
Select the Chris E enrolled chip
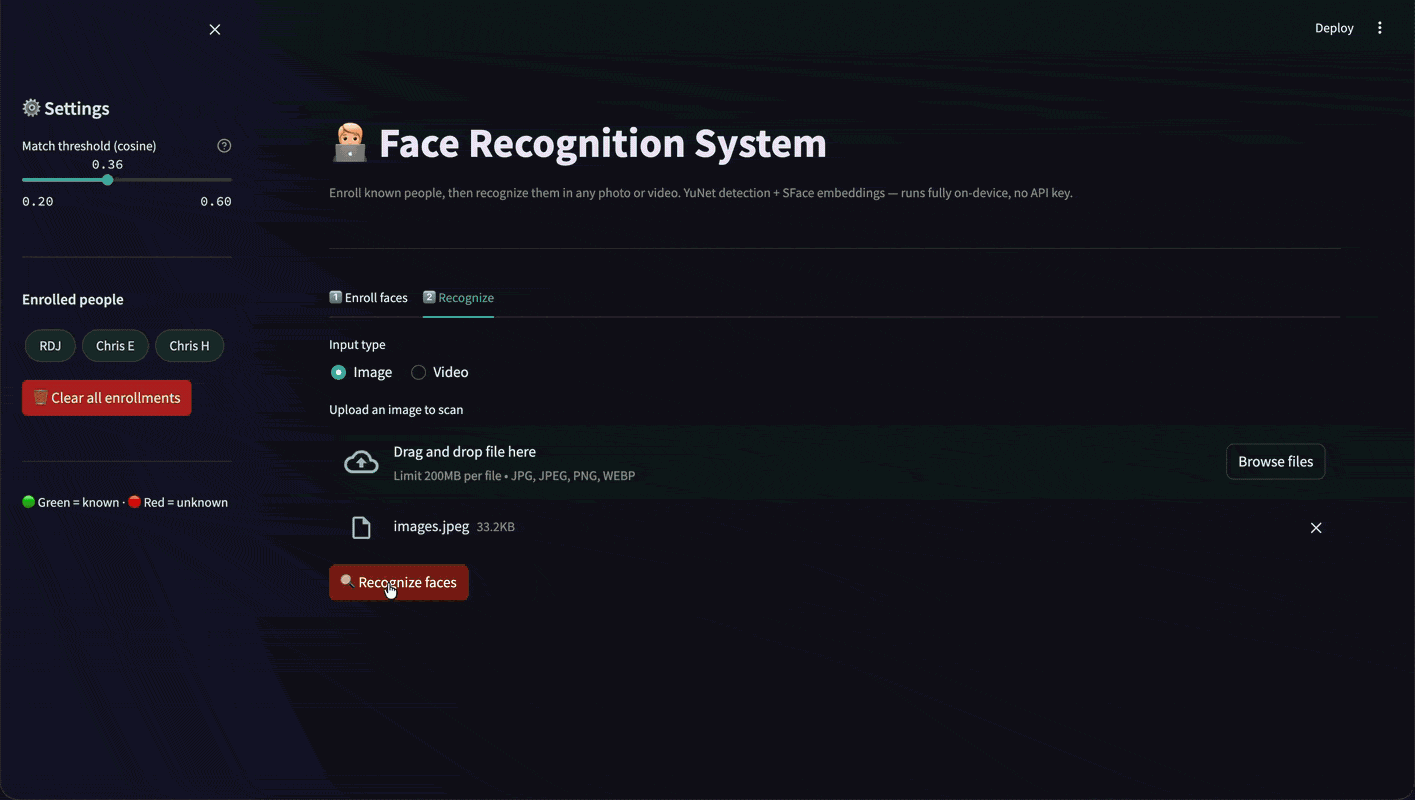coord(115,346)
